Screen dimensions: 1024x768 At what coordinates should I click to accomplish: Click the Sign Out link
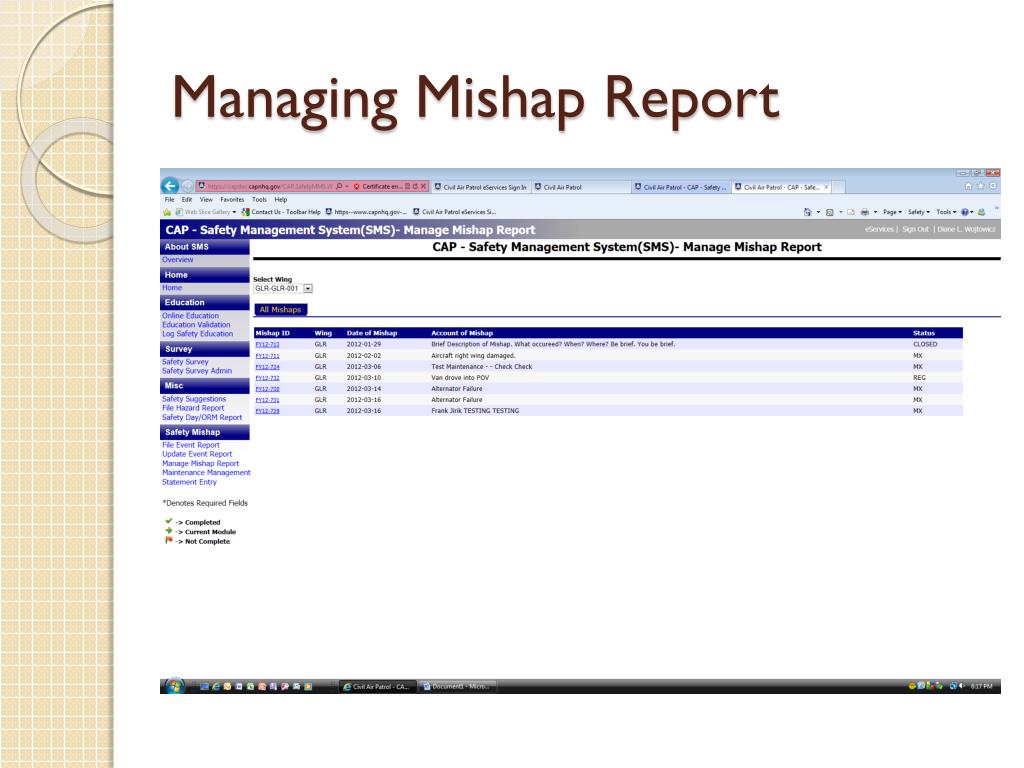click(x=916, y=229)
